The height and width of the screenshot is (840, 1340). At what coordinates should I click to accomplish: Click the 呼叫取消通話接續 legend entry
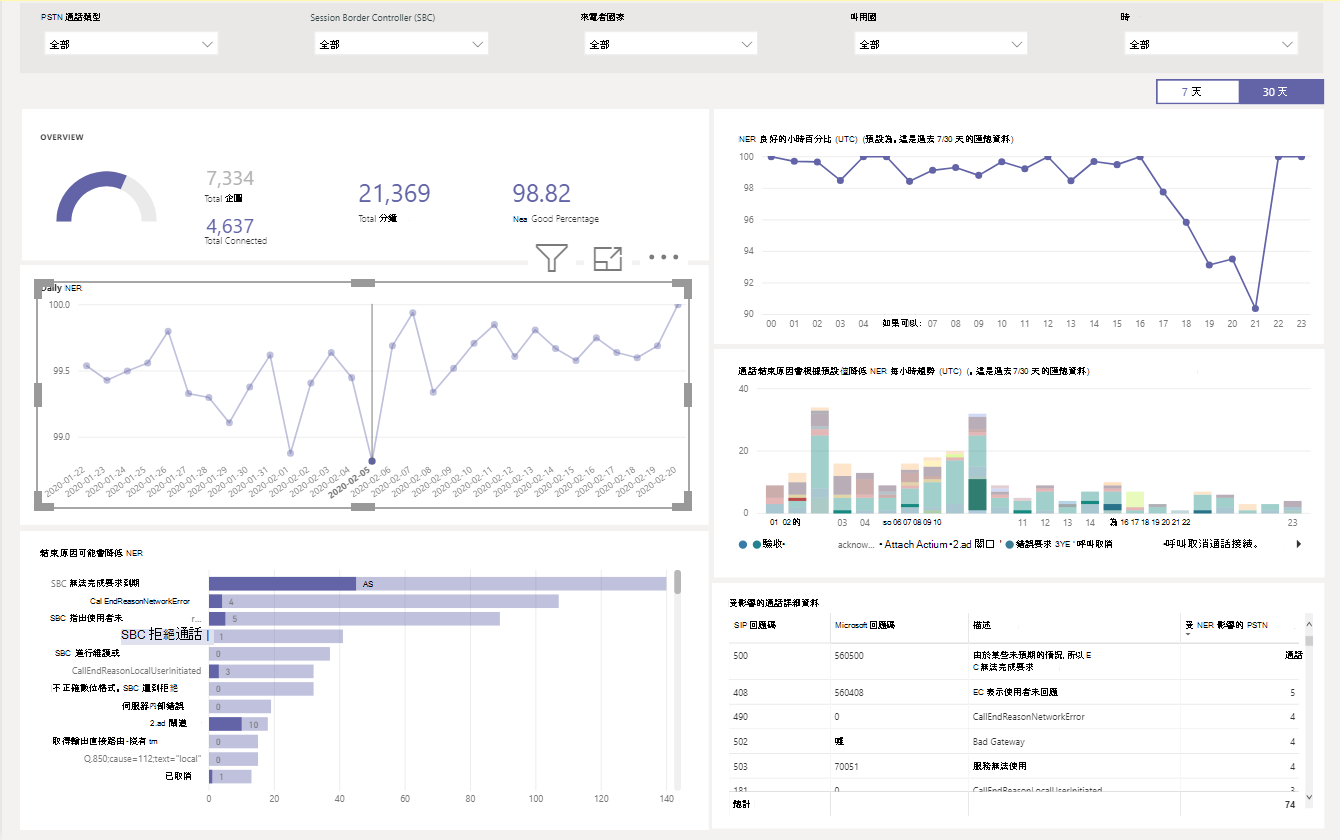coord(1211,544)
